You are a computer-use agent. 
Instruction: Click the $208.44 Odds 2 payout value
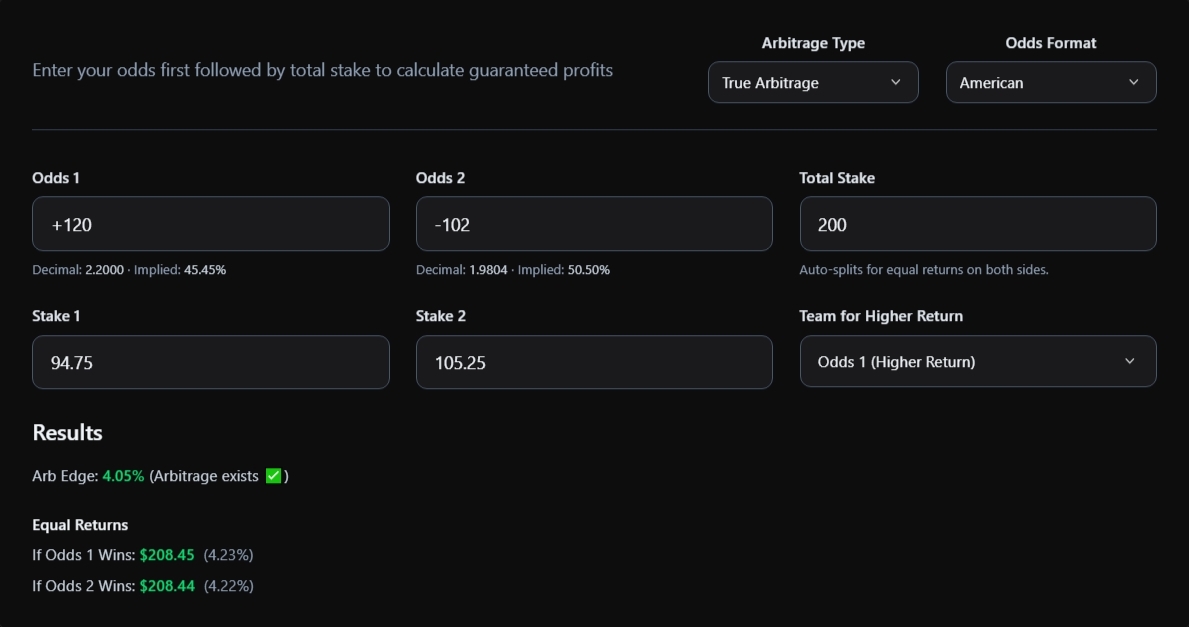[168, 585]
